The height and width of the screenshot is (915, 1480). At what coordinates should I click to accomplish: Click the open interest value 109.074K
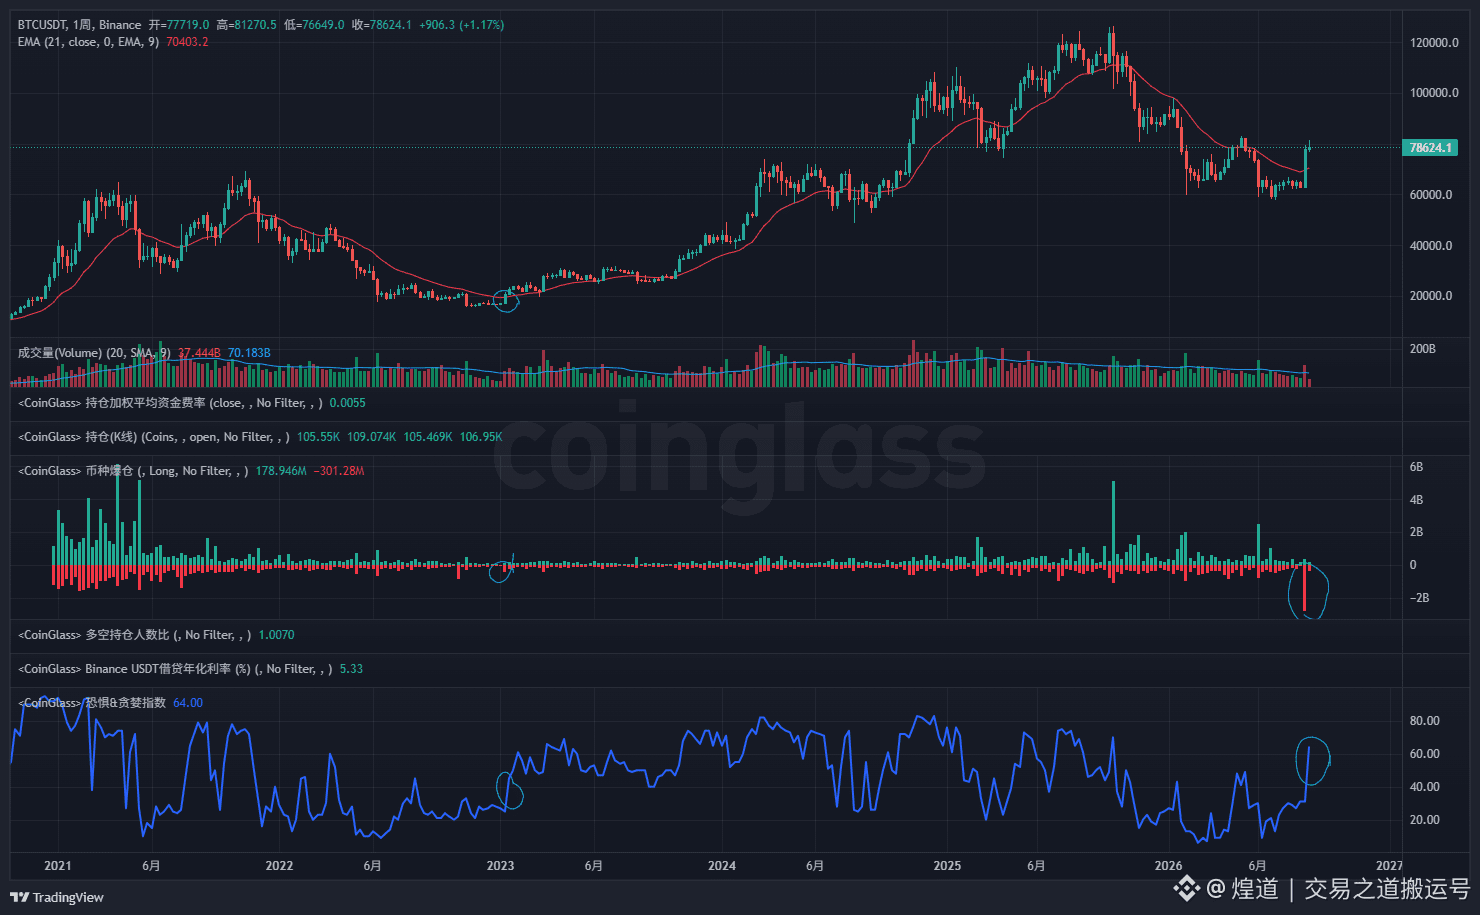point(372,437)
